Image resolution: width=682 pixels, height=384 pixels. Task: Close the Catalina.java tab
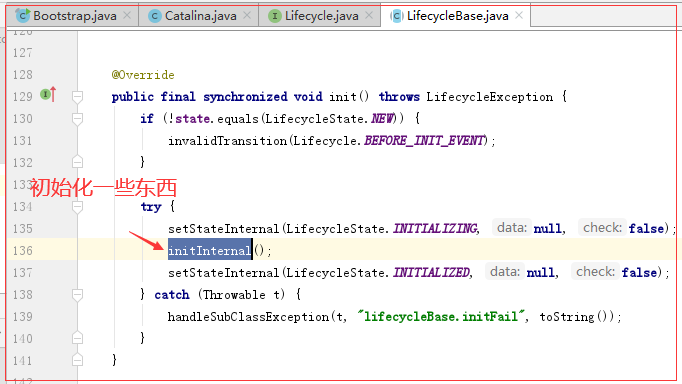click(x=247, y=15)
